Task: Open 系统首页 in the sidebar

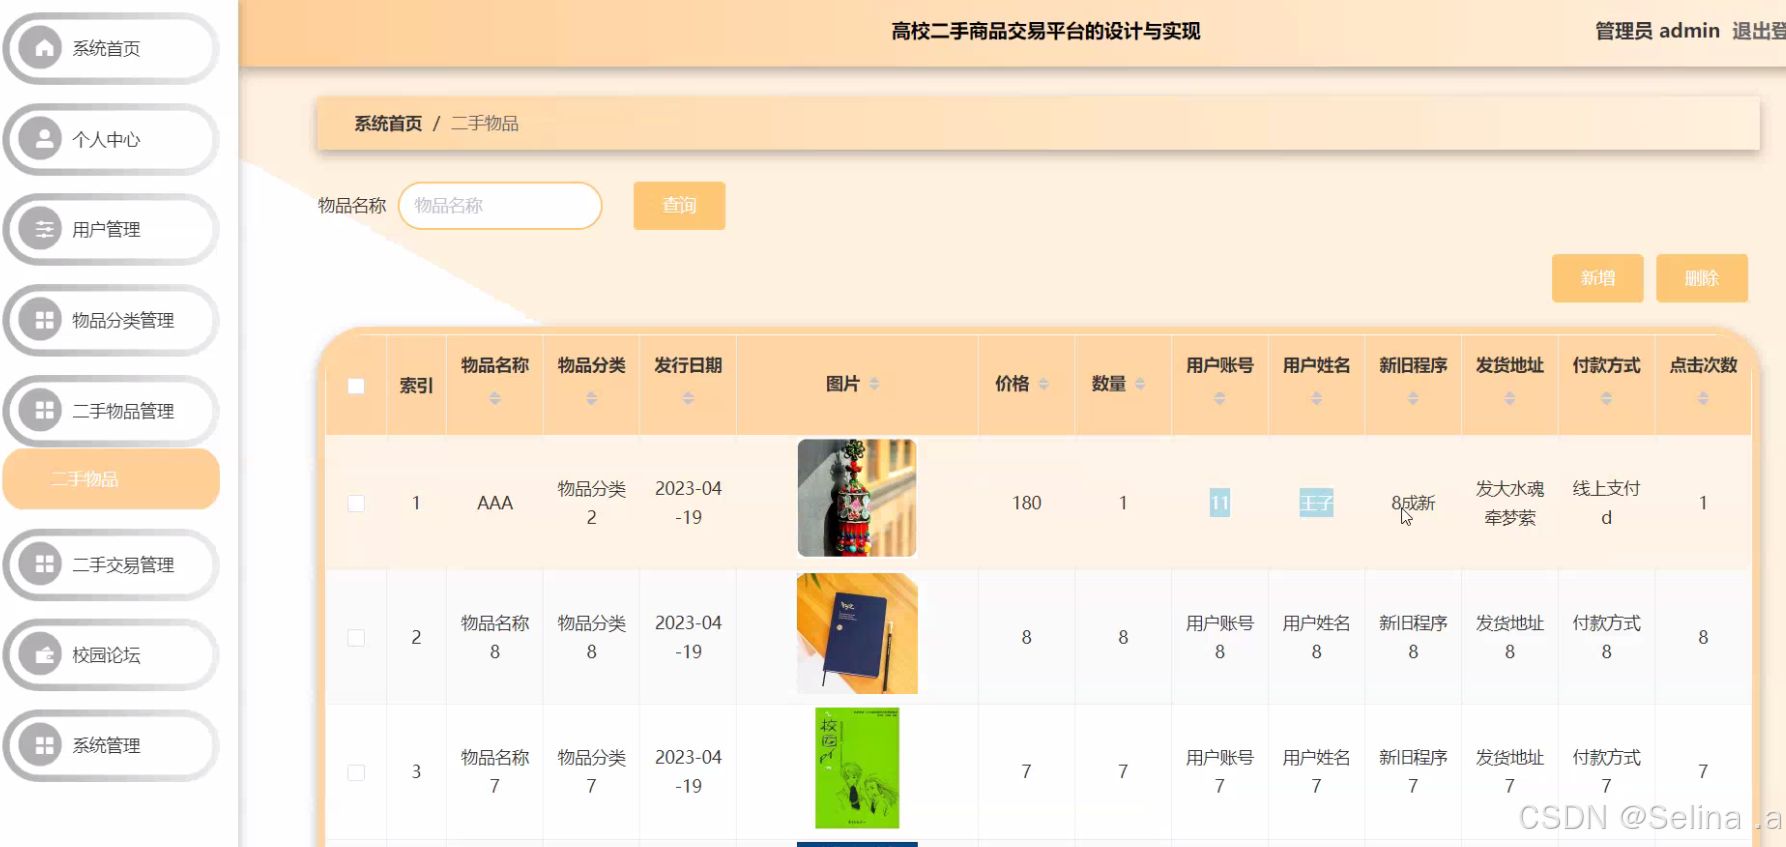Action: [111, 48]
